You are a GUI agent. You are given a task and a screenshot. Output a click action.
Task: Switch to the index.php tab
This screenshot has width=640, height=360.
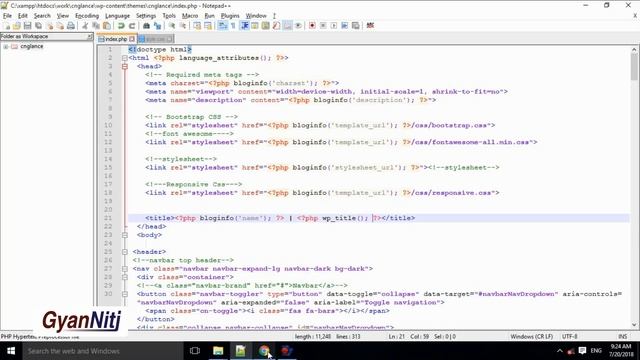(x=116, y=39)
